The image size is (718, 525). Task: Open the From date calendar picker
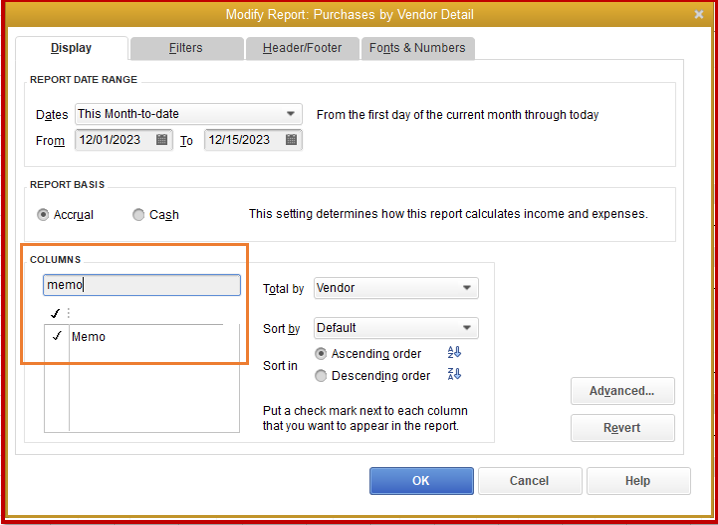coord(162,140)
